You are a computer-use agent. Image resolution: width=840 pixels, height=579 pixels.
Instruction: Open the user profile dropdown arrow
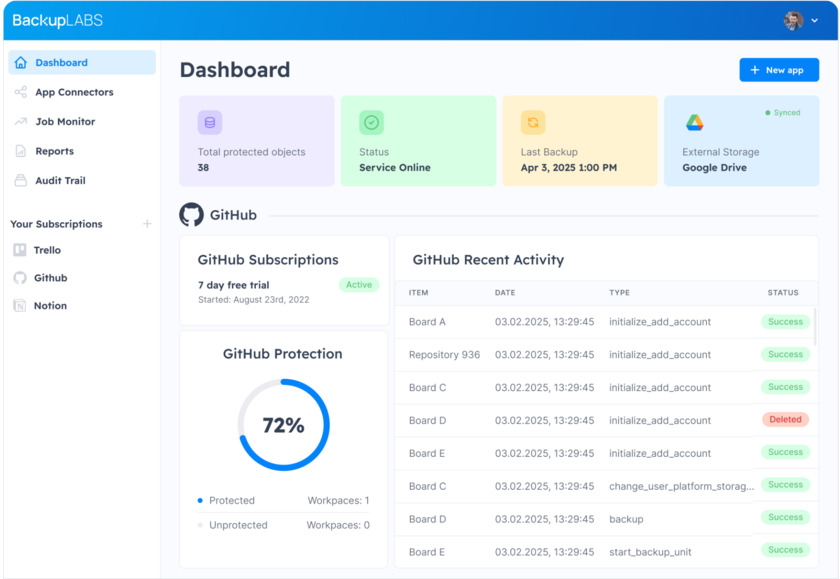[815, 21]
